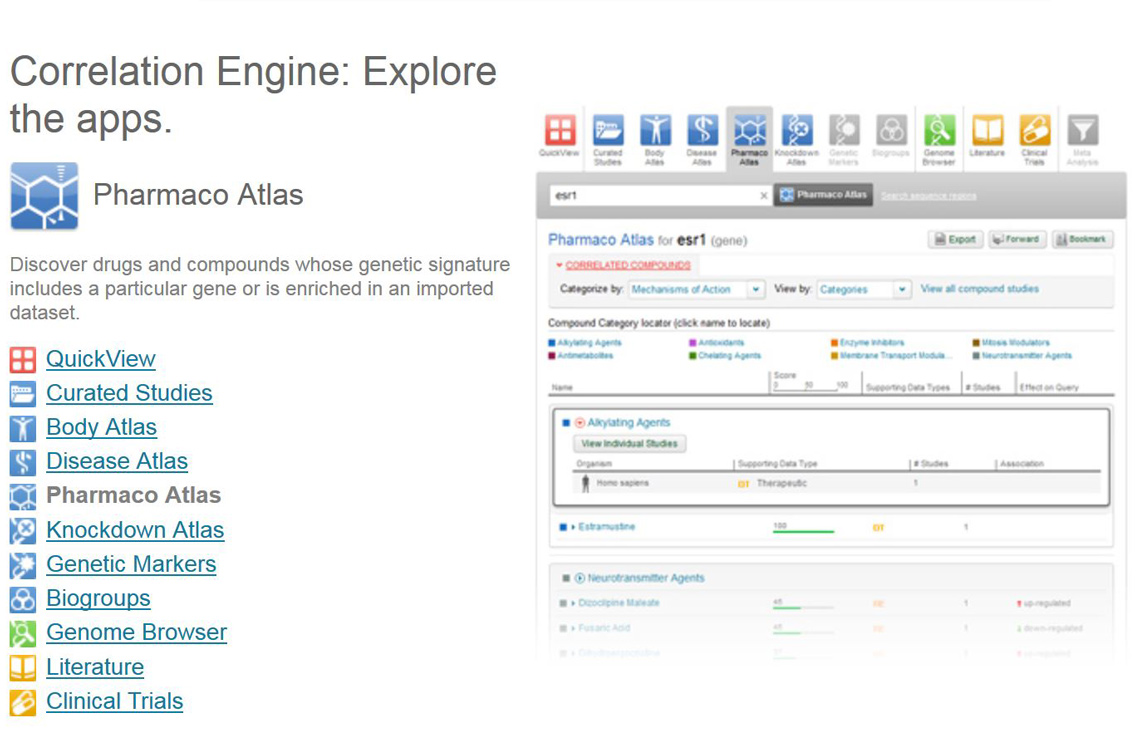Collapse the Correlated Compounds section tab

coord(560,266)
